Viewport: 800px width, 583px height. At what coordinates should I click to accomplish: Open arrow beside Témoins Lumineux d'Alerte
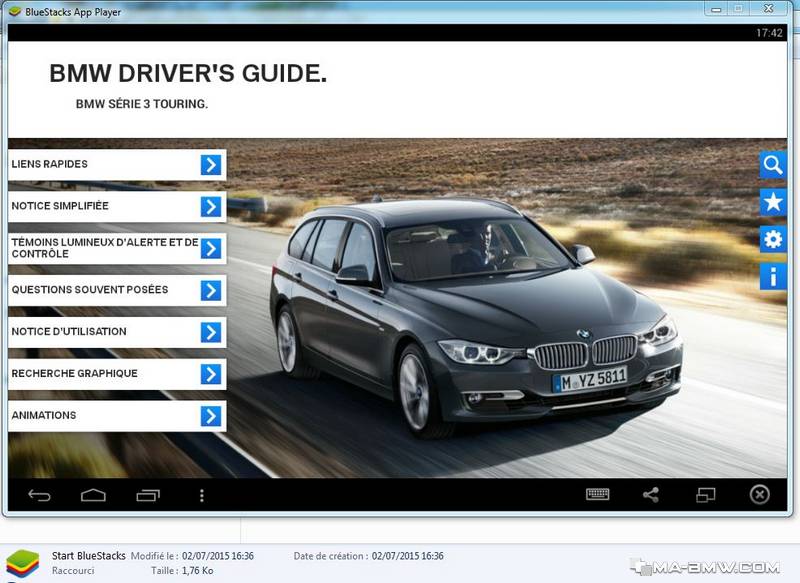pos(211,248)
